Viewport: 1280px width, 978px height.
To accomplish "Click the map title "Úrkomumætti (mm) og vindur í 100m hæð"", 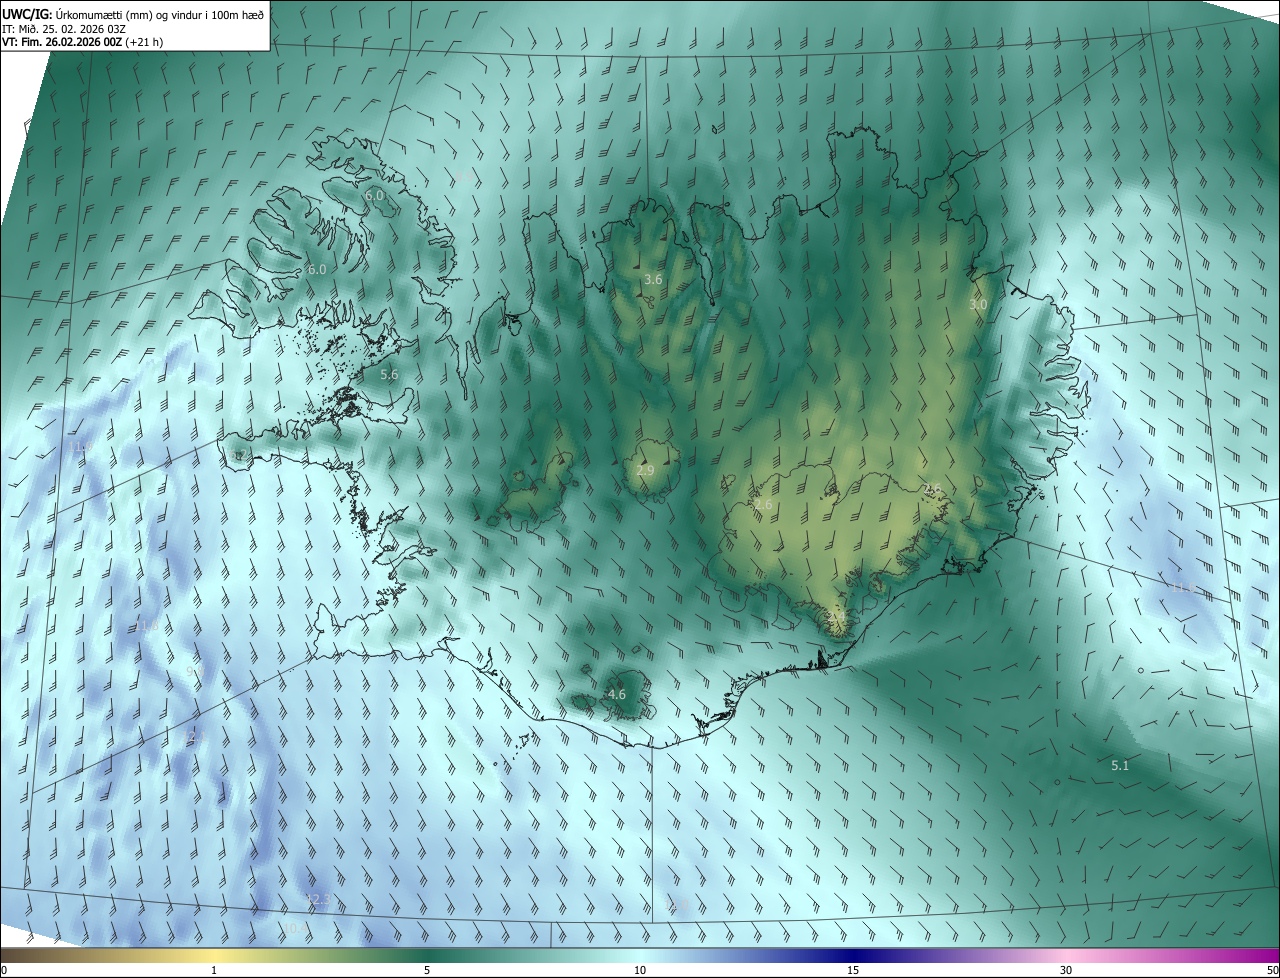I will pyautogui.click(x=159, y=14).
